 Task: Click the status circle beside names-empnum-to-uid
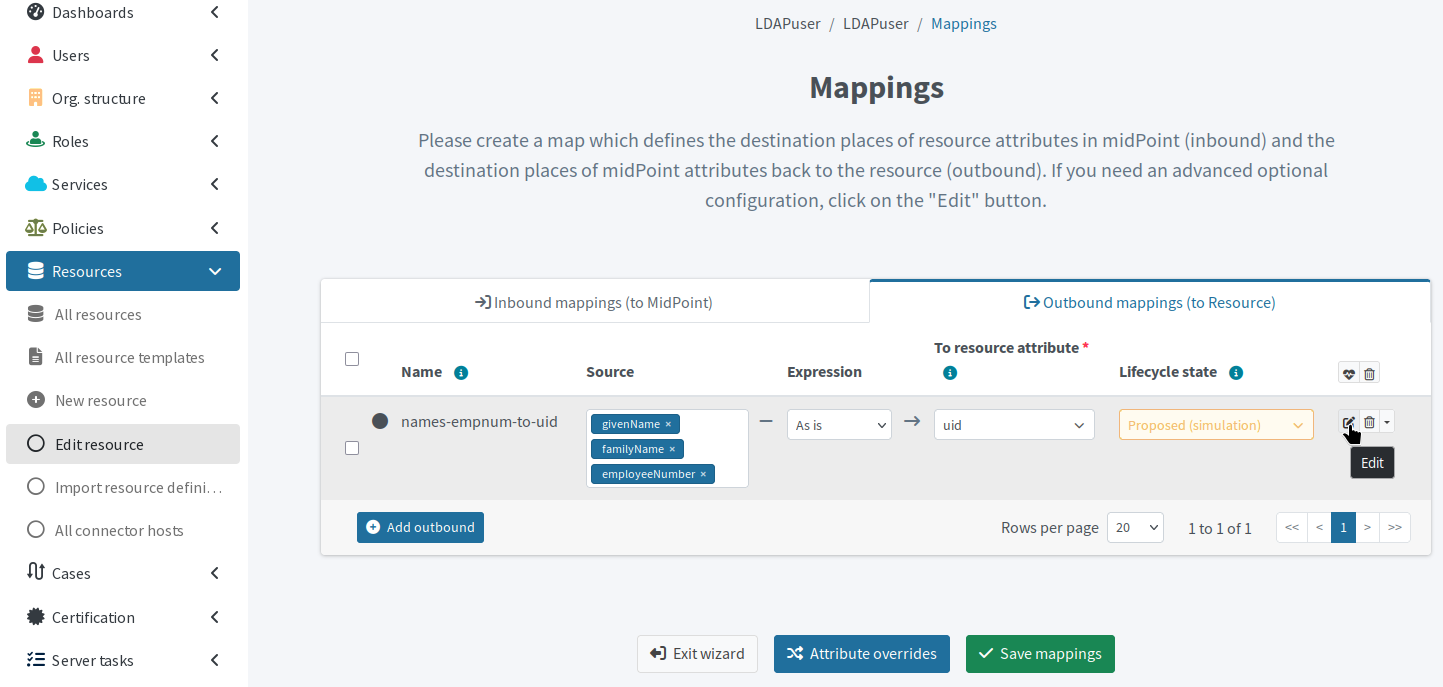click(380, 420)
